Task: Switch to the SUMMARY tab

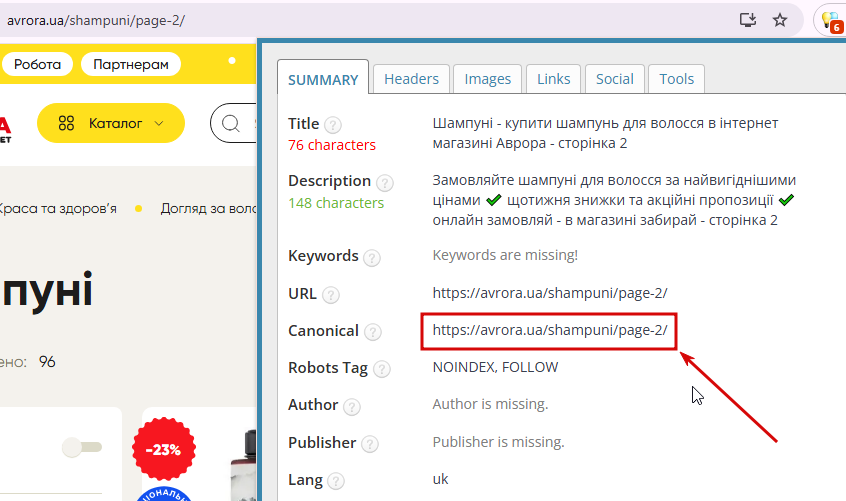Action: tap(323, 79)
